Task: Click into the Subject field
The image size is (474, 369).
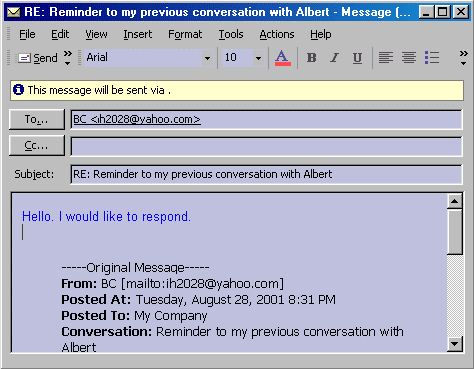Action: coord(266,174)
